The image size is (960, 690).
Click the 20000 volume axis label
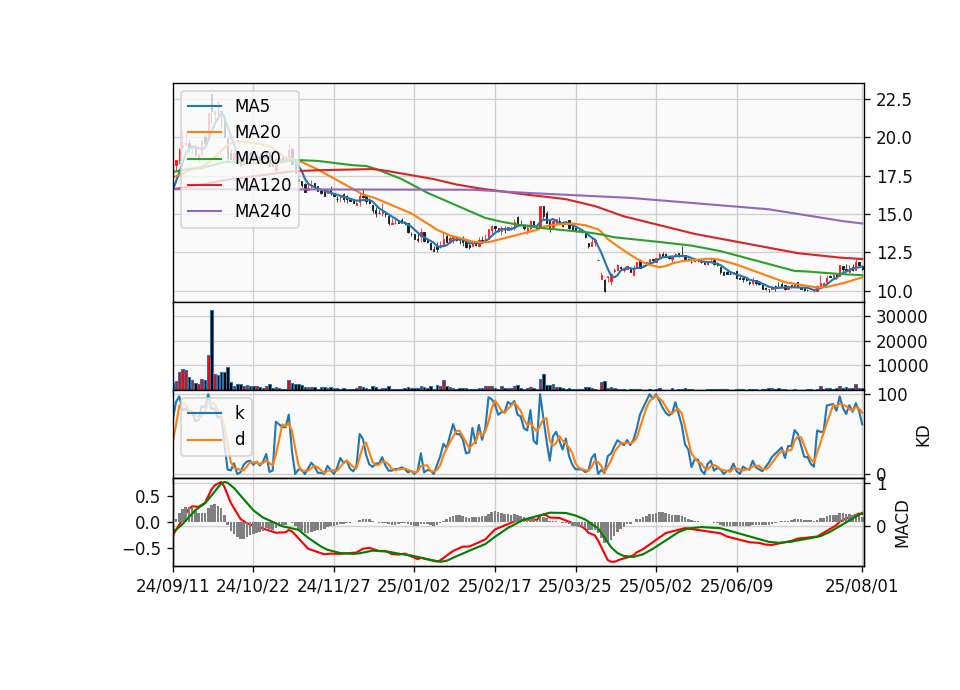coord(902,342)
